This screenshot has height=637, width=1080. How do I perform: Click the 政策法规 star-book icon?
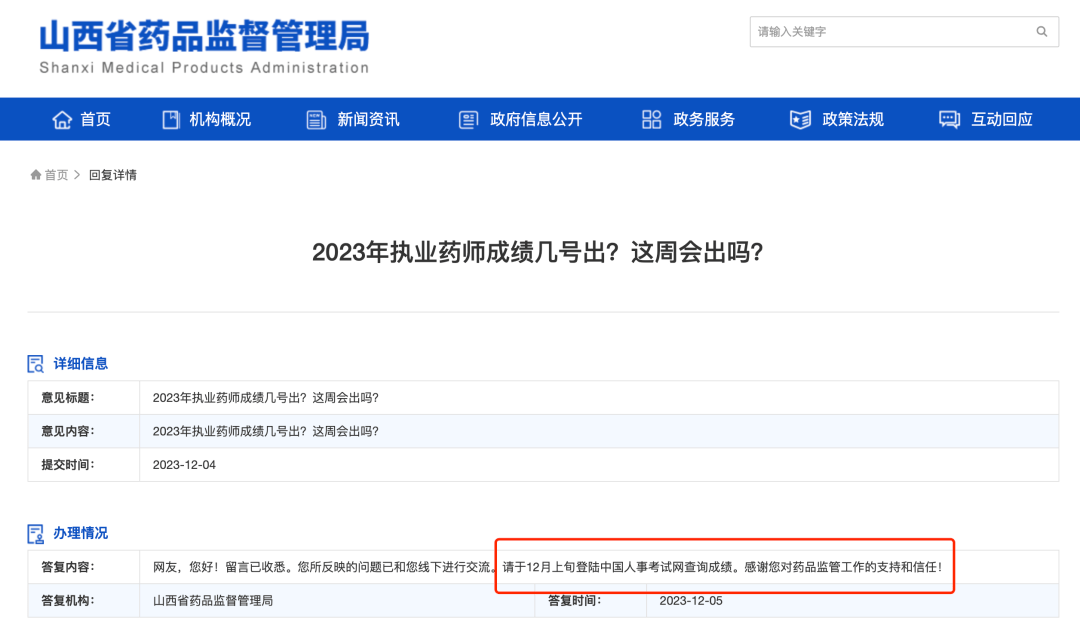(800, 120)
